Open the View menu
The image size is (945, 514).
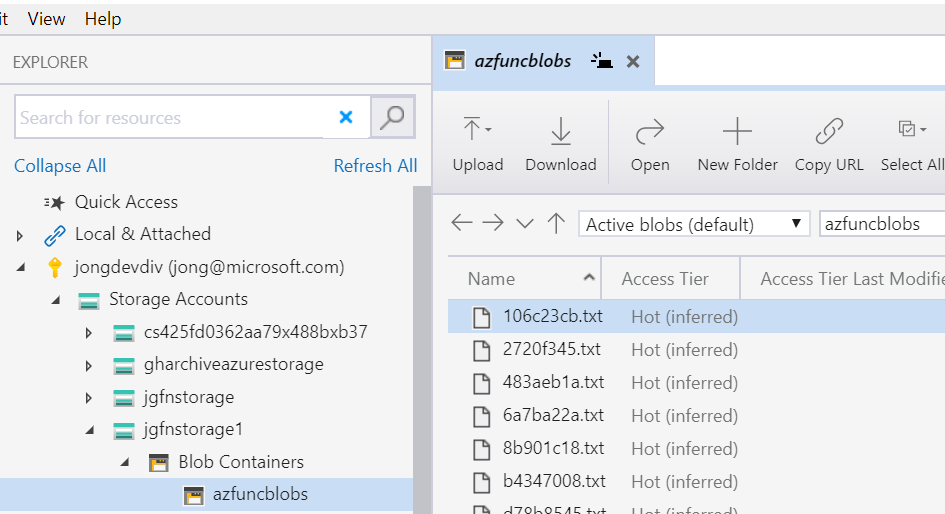(46, 19)
